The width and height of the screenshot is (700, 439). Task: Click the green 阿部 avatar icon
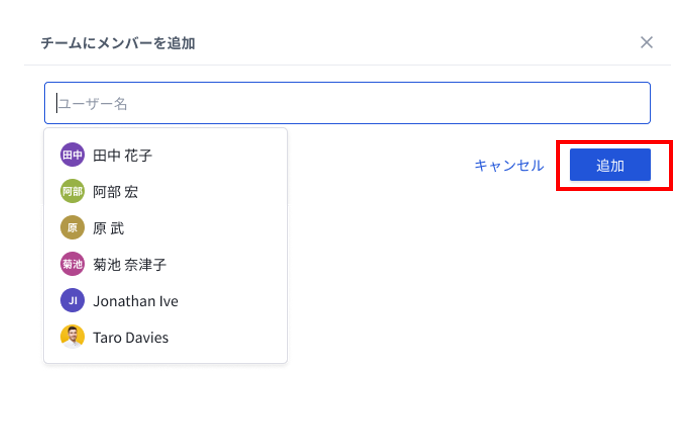(72, 191)
